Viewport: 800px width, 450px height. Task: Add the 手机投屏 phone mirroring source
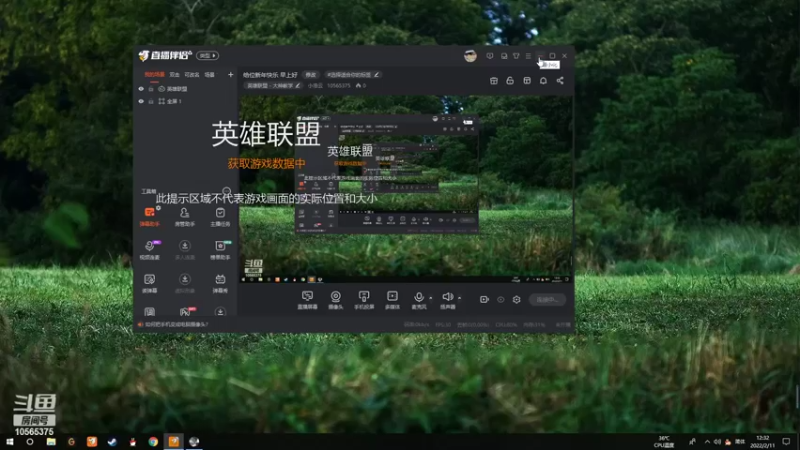(364, 299)
